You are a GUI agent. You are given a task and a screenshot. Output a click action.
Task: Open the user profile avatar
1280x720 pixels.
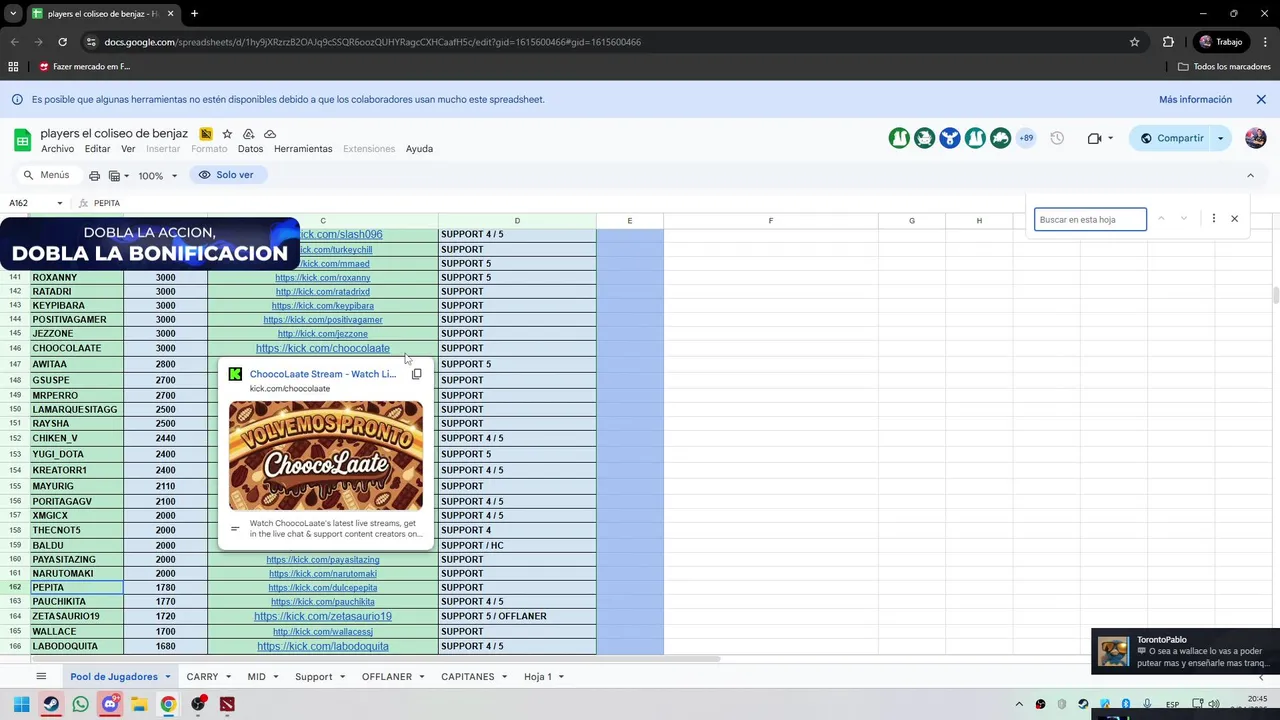click(1256, 138)
